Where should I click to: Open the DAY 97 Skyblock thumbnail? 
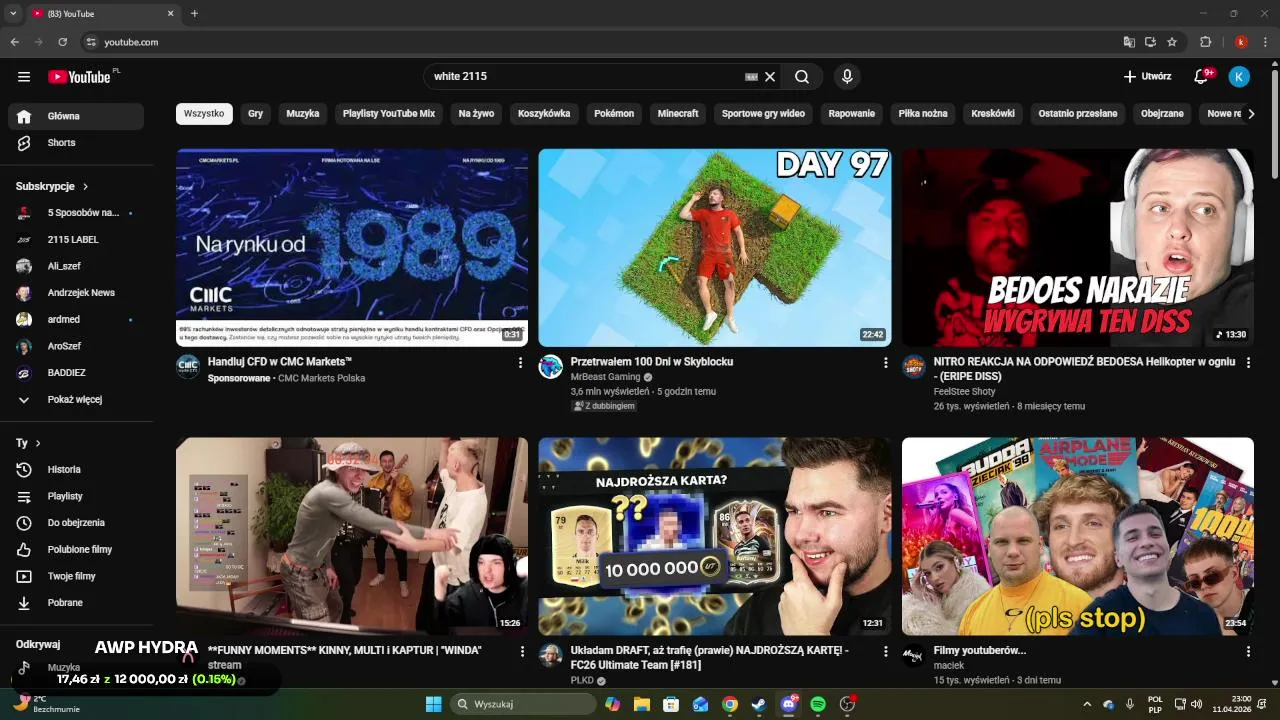(715, 248)
